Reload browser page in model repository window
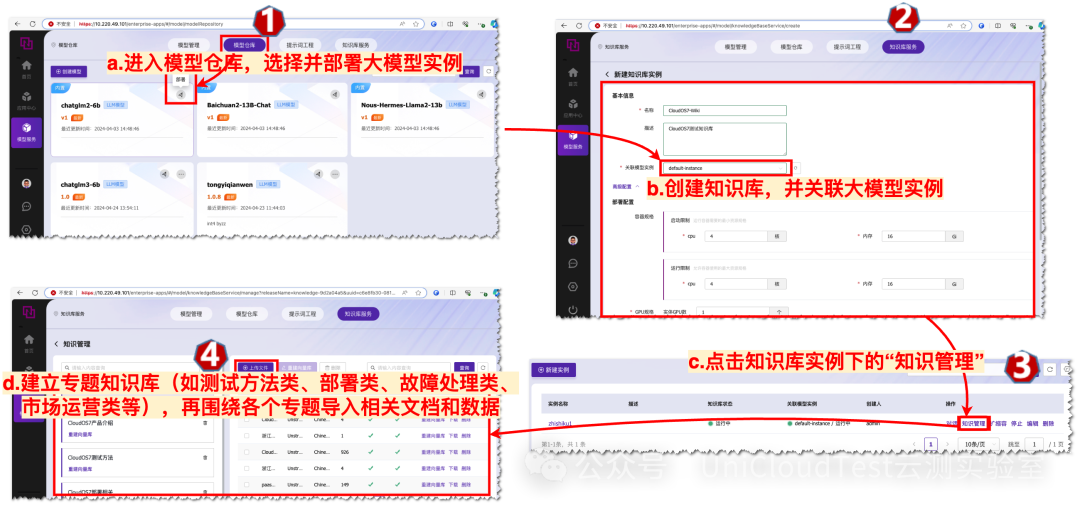Viewport: 1080px width, 510px height. click(33, 24)
